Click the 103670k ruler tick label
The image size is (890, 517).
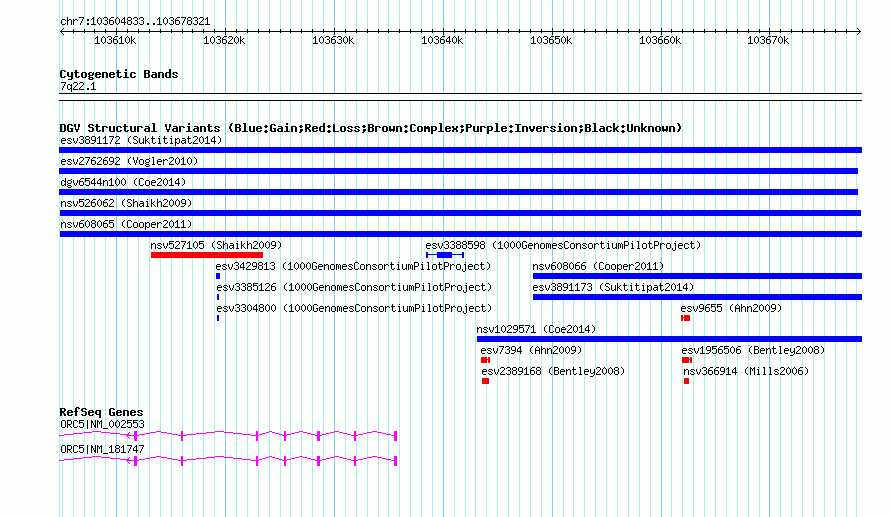tap(768, 41)
